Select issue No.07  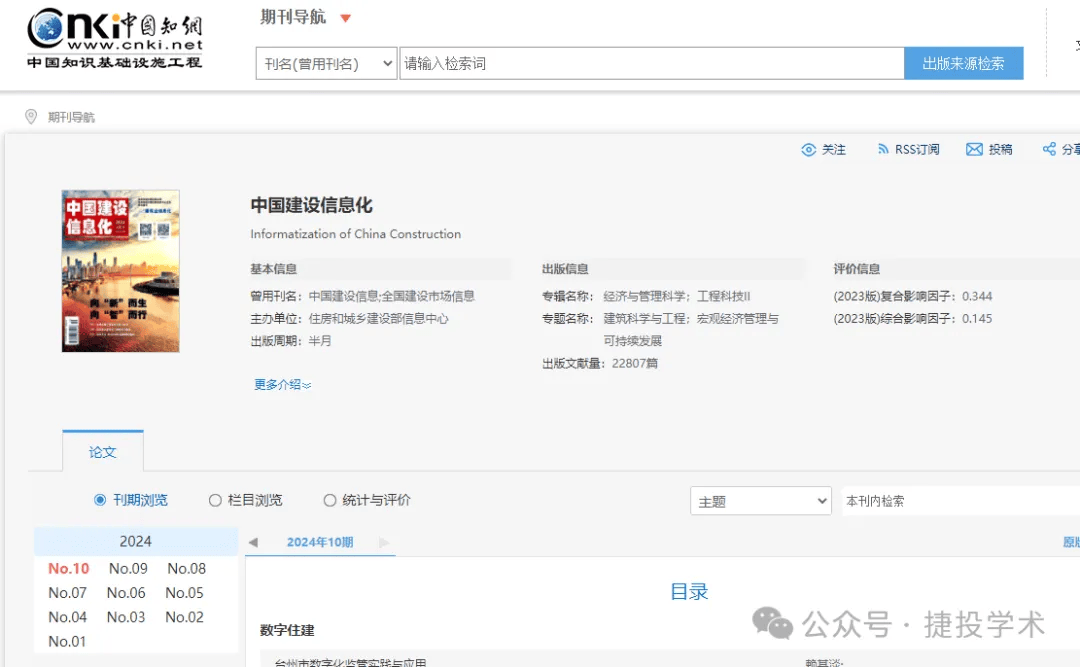(x=68, y=593)
